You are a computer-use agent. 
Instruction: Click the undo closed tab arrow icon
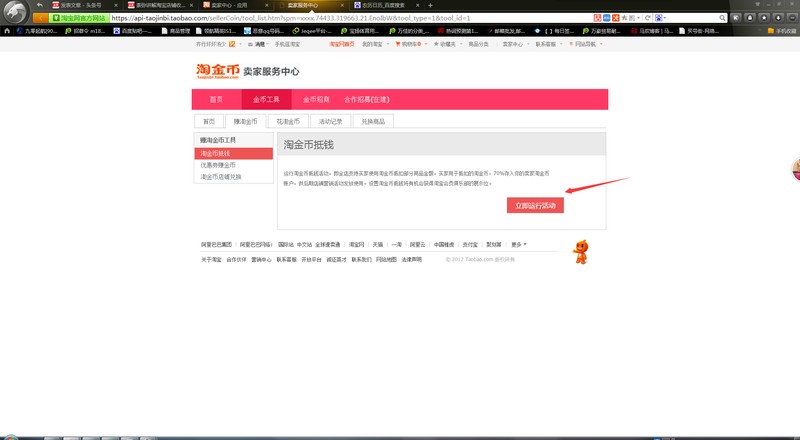(39, 5)
